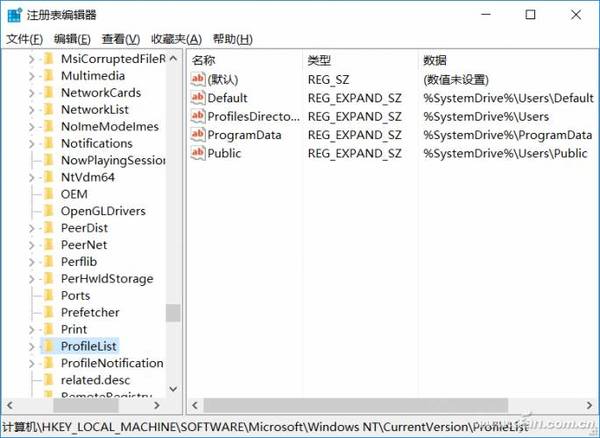Screen dimensions: 600x438
Task: Click the folder icon beside Multimedia
Action: (49, 76)
